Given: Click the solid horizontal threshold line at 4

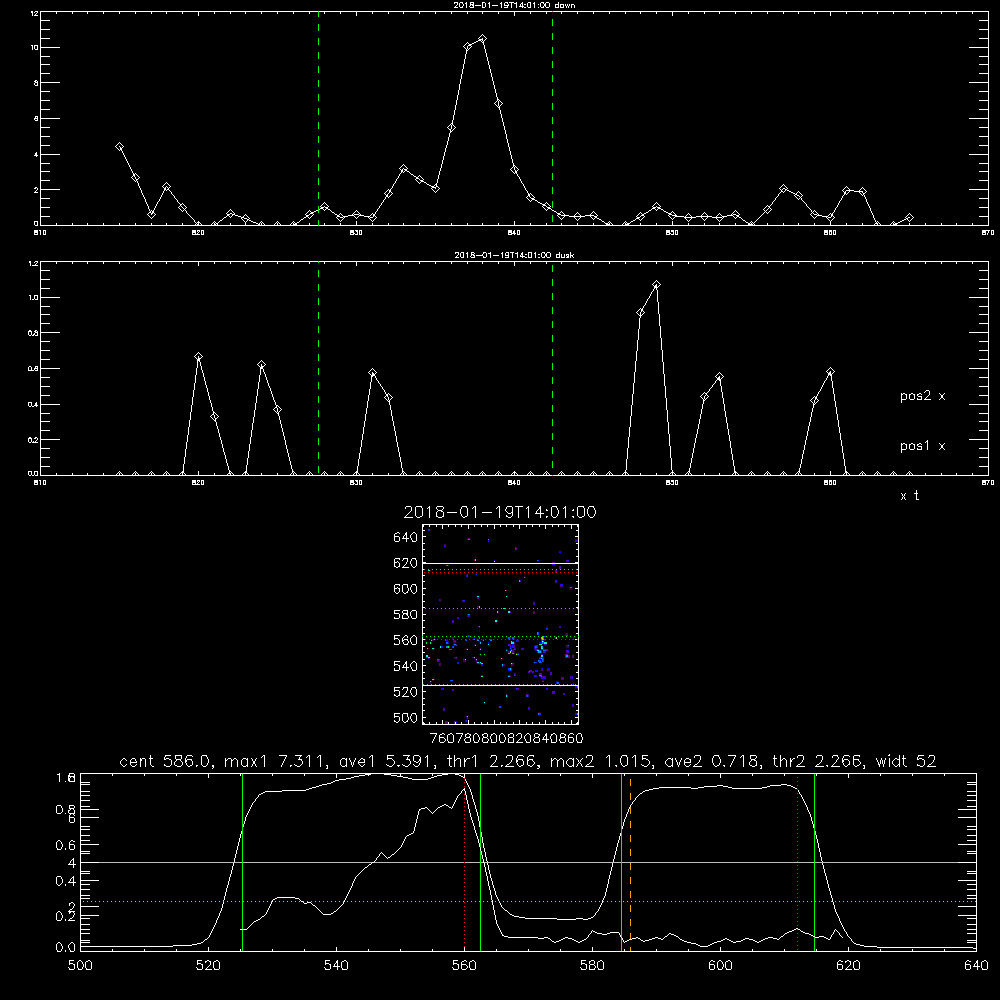Looking at the screenshot, I should (x=528, y=862).
